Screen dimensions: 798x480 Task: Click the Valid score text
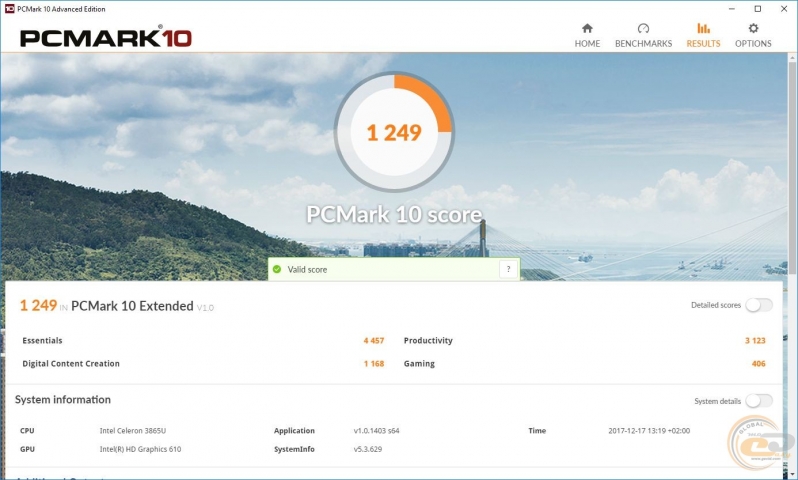coord(307,269)
